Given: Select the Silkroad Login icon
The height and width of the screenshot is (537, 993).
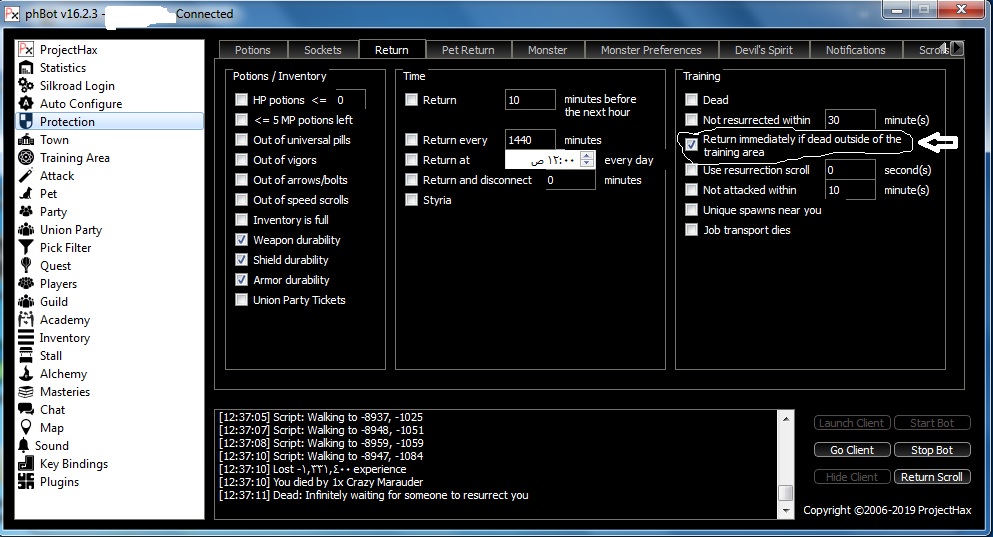Looking at the screenshot, I should [26, 86].
